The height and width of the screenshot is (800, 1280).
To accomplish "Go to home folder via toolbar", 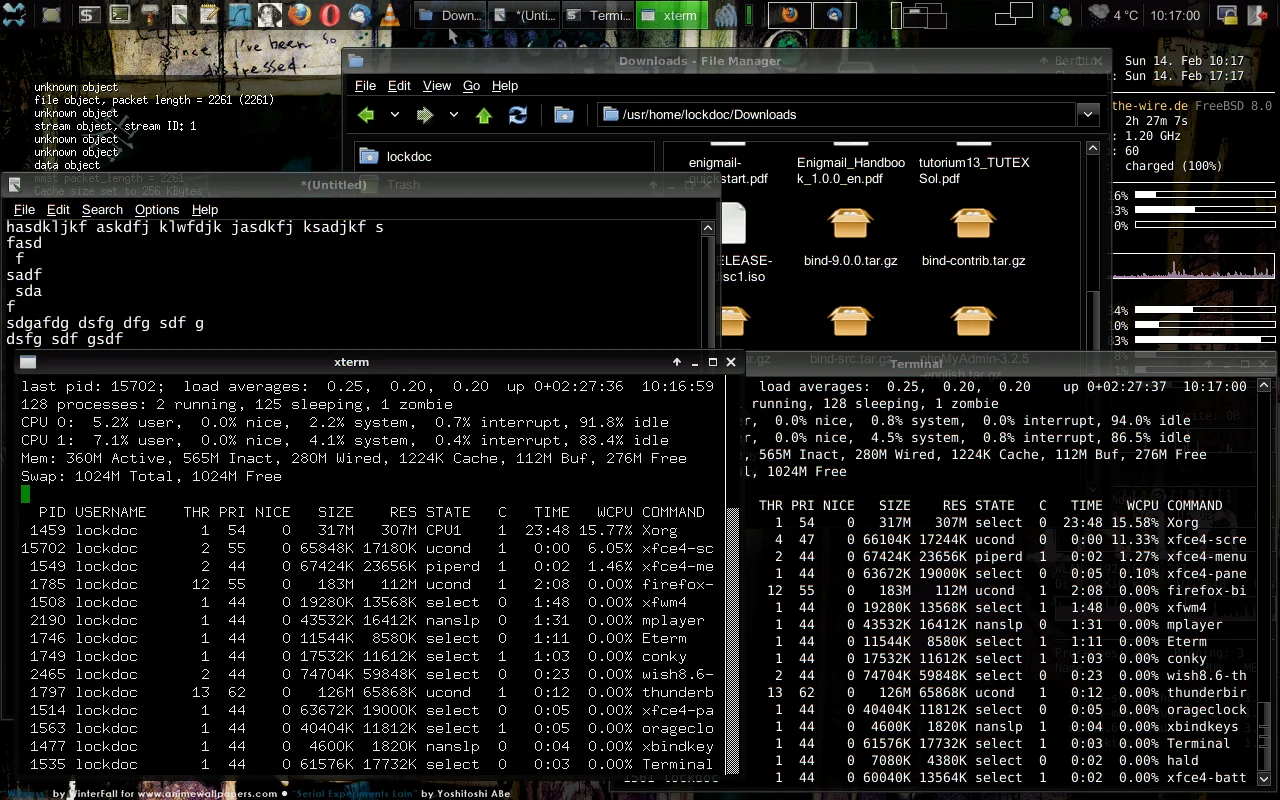I will coord(564,115).
